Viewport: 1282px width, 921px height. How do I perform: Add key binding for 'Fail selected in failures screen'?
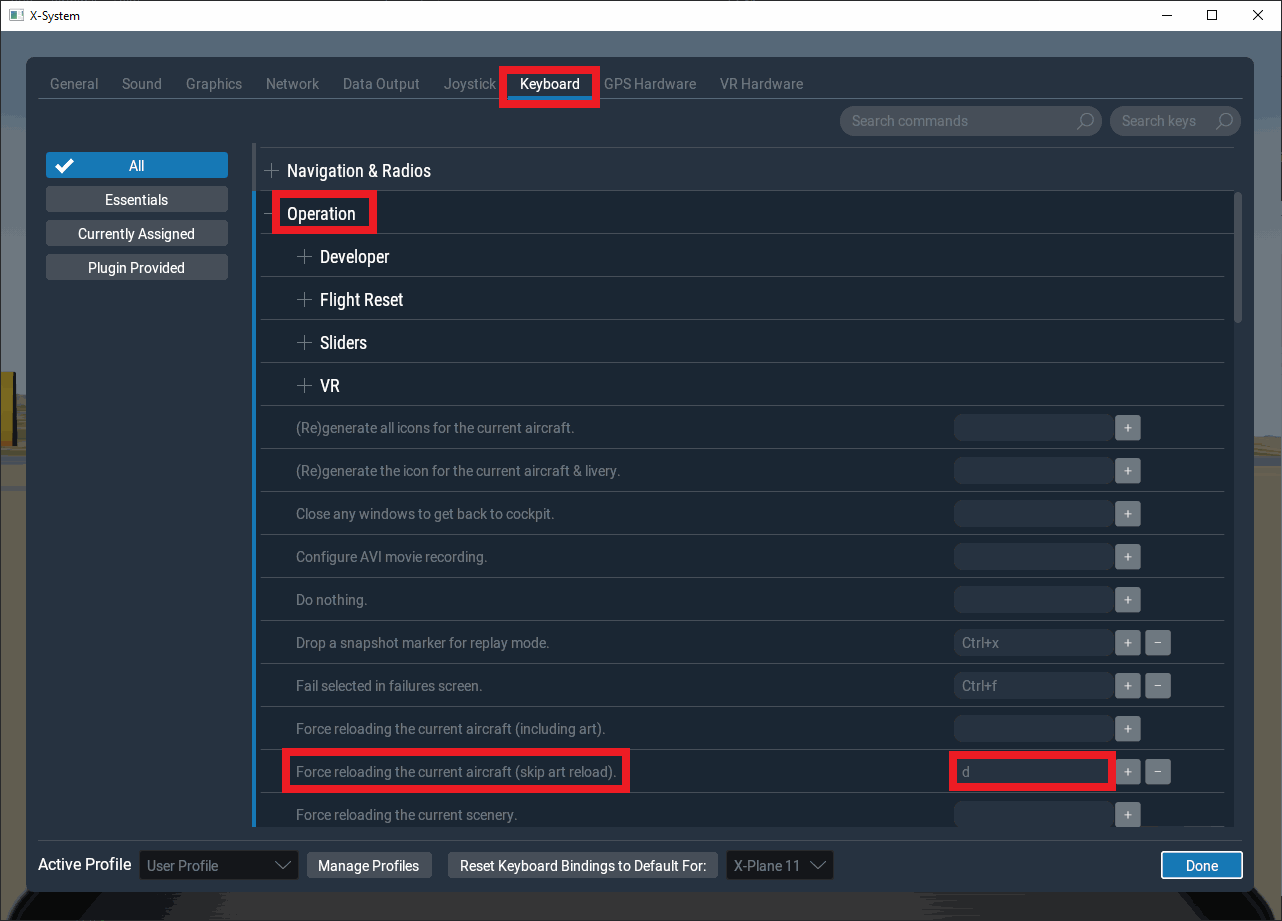click(1127, 686)
